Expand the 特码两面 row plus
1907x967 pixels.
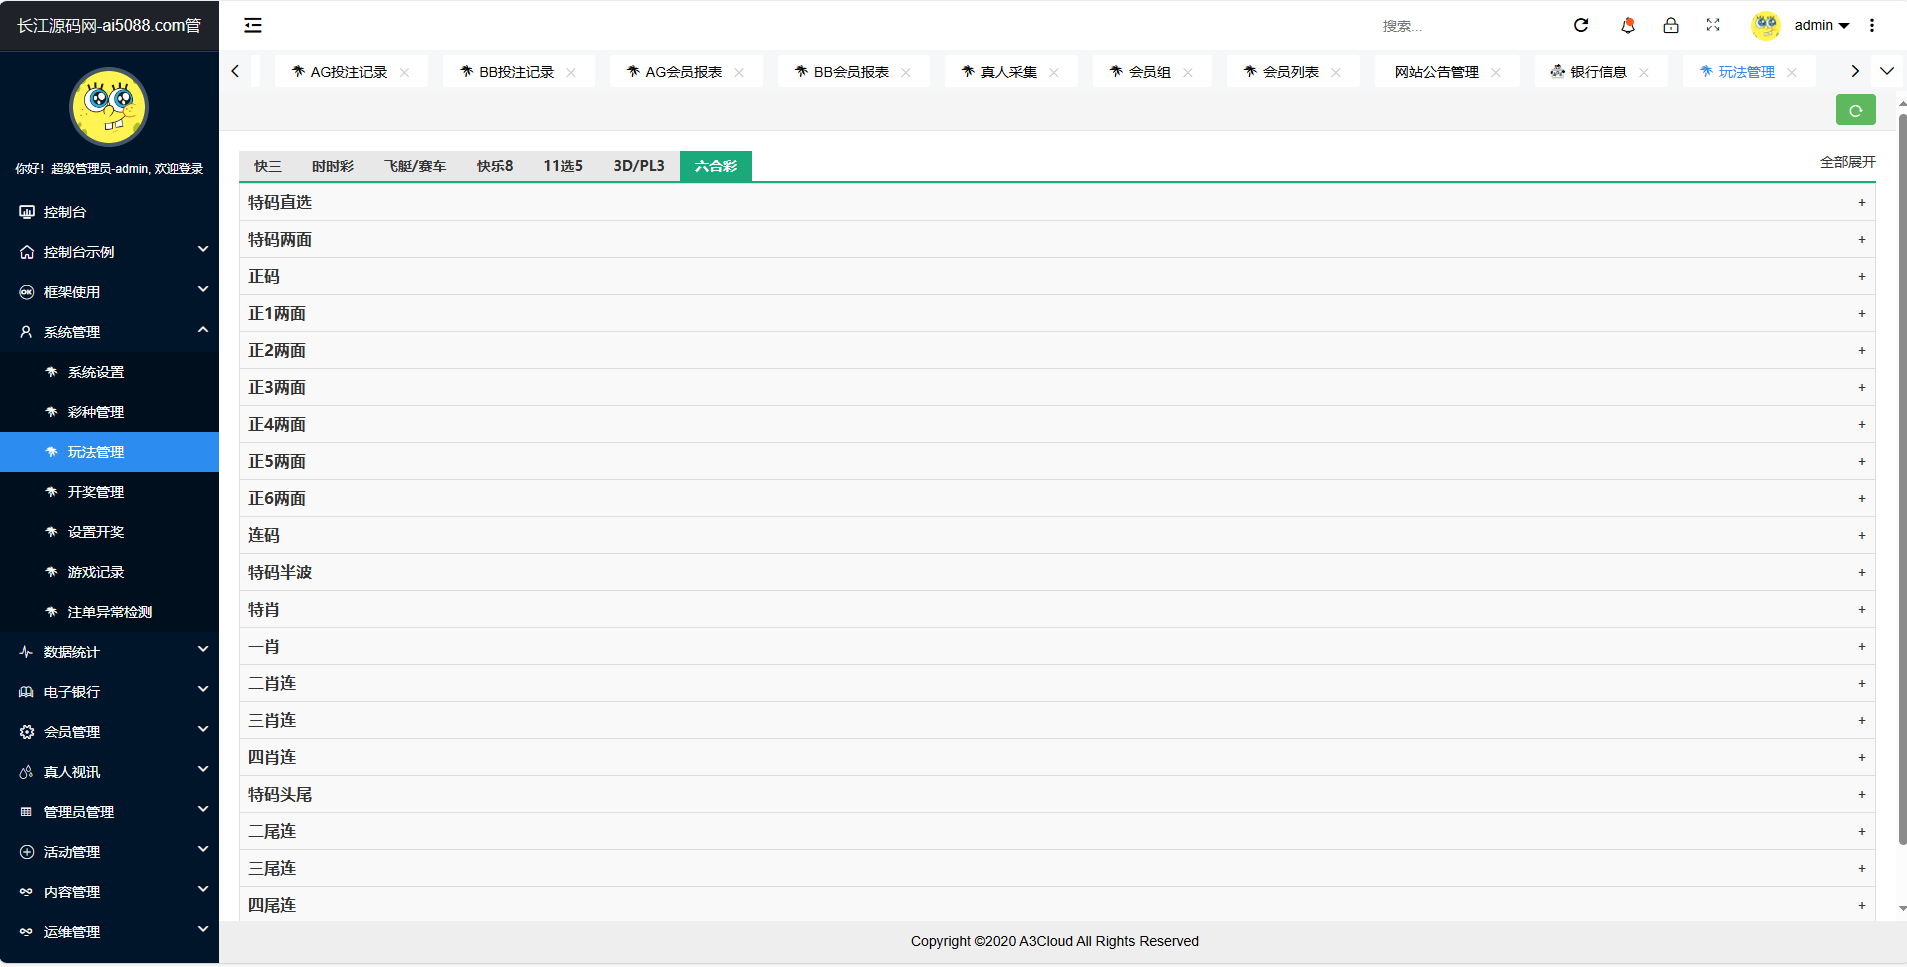click(x=1862, y=239)
